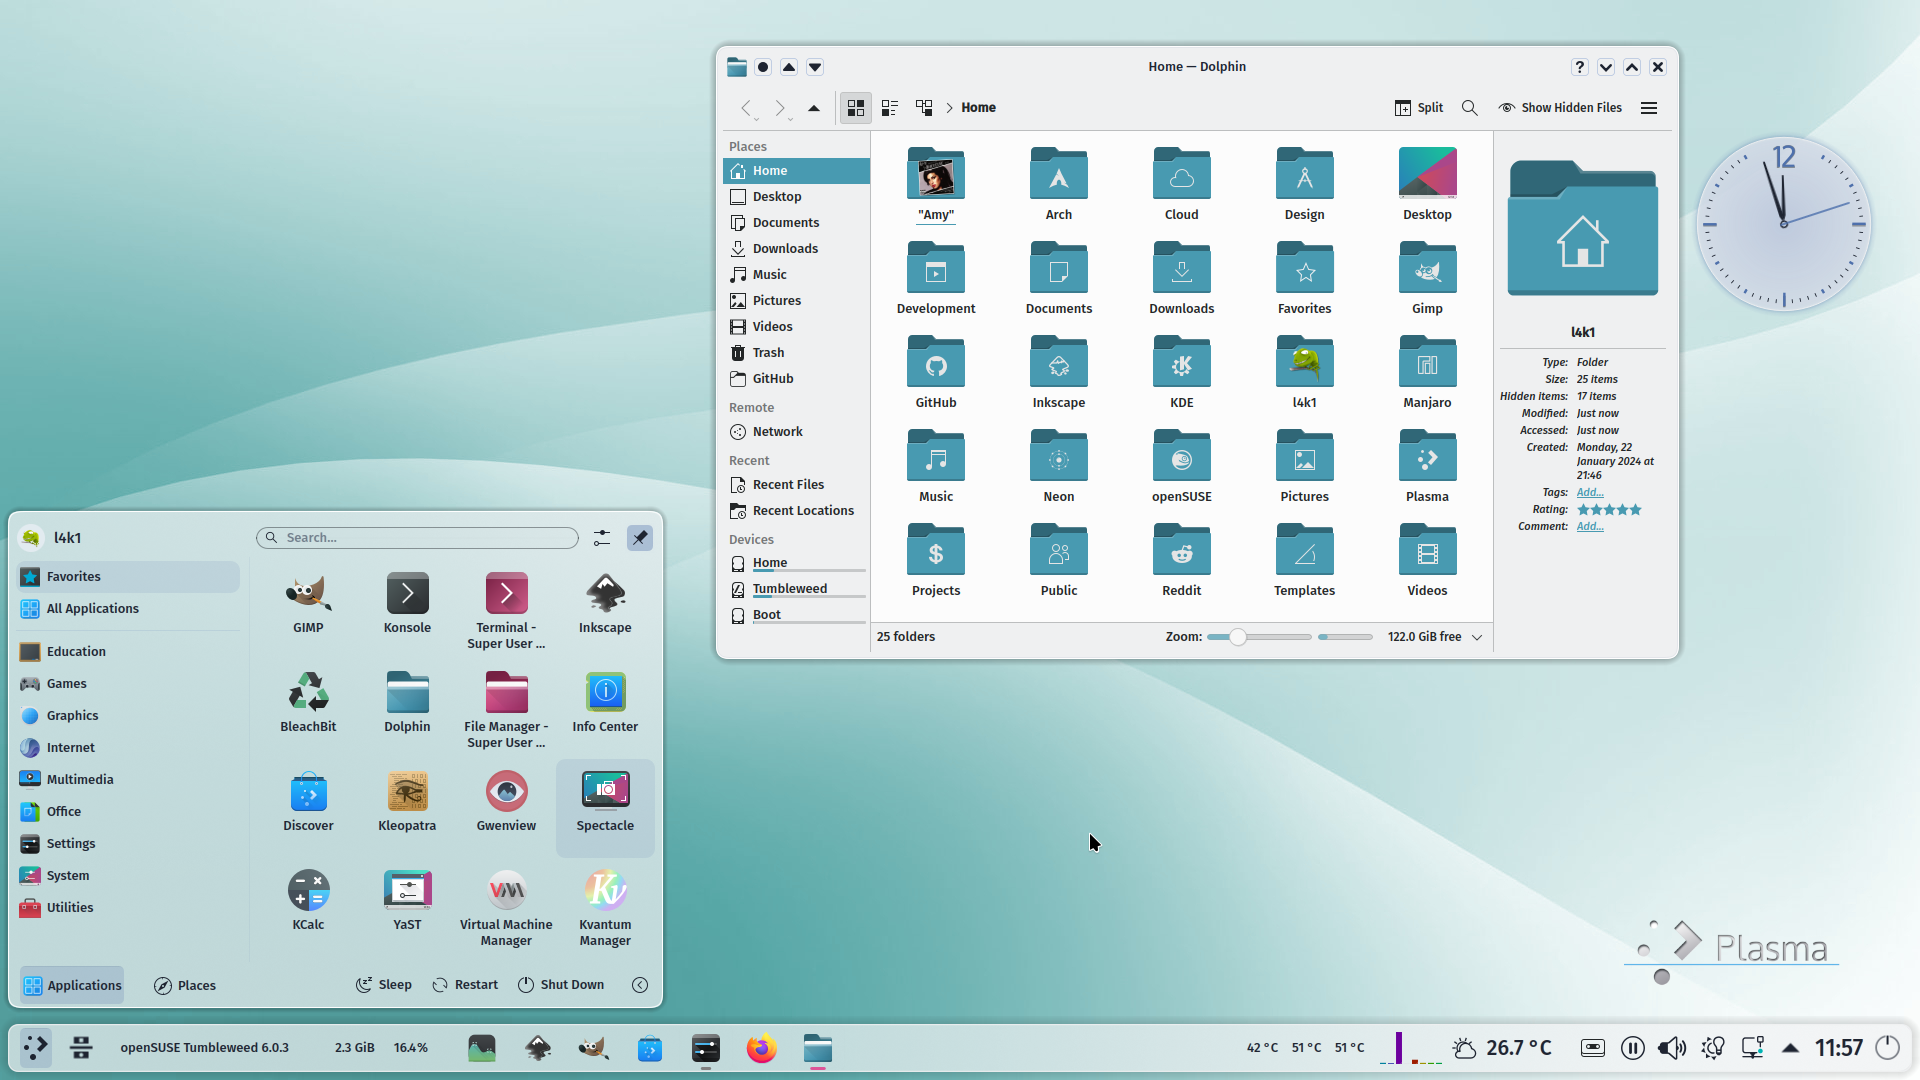Viewport: 1920px width, 1080px height.
Task: Expand the free space dropdown in status bar
Action: [1477, 637]
